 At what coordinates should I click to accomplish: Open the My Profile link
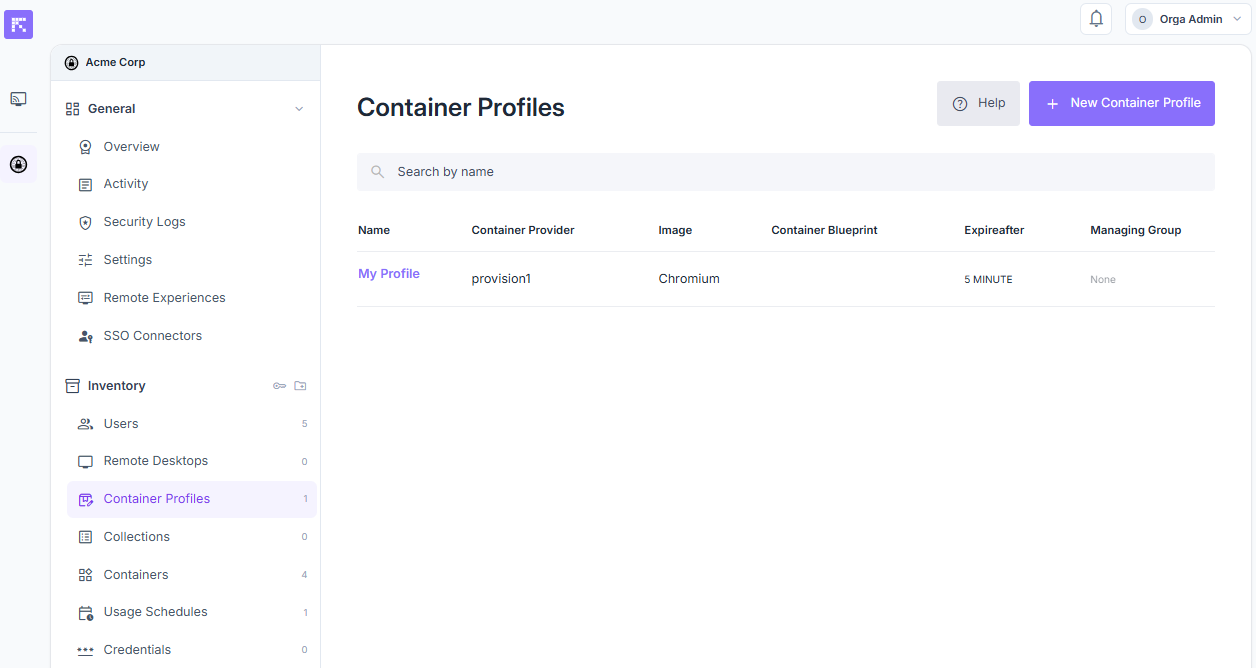point(389,274)
